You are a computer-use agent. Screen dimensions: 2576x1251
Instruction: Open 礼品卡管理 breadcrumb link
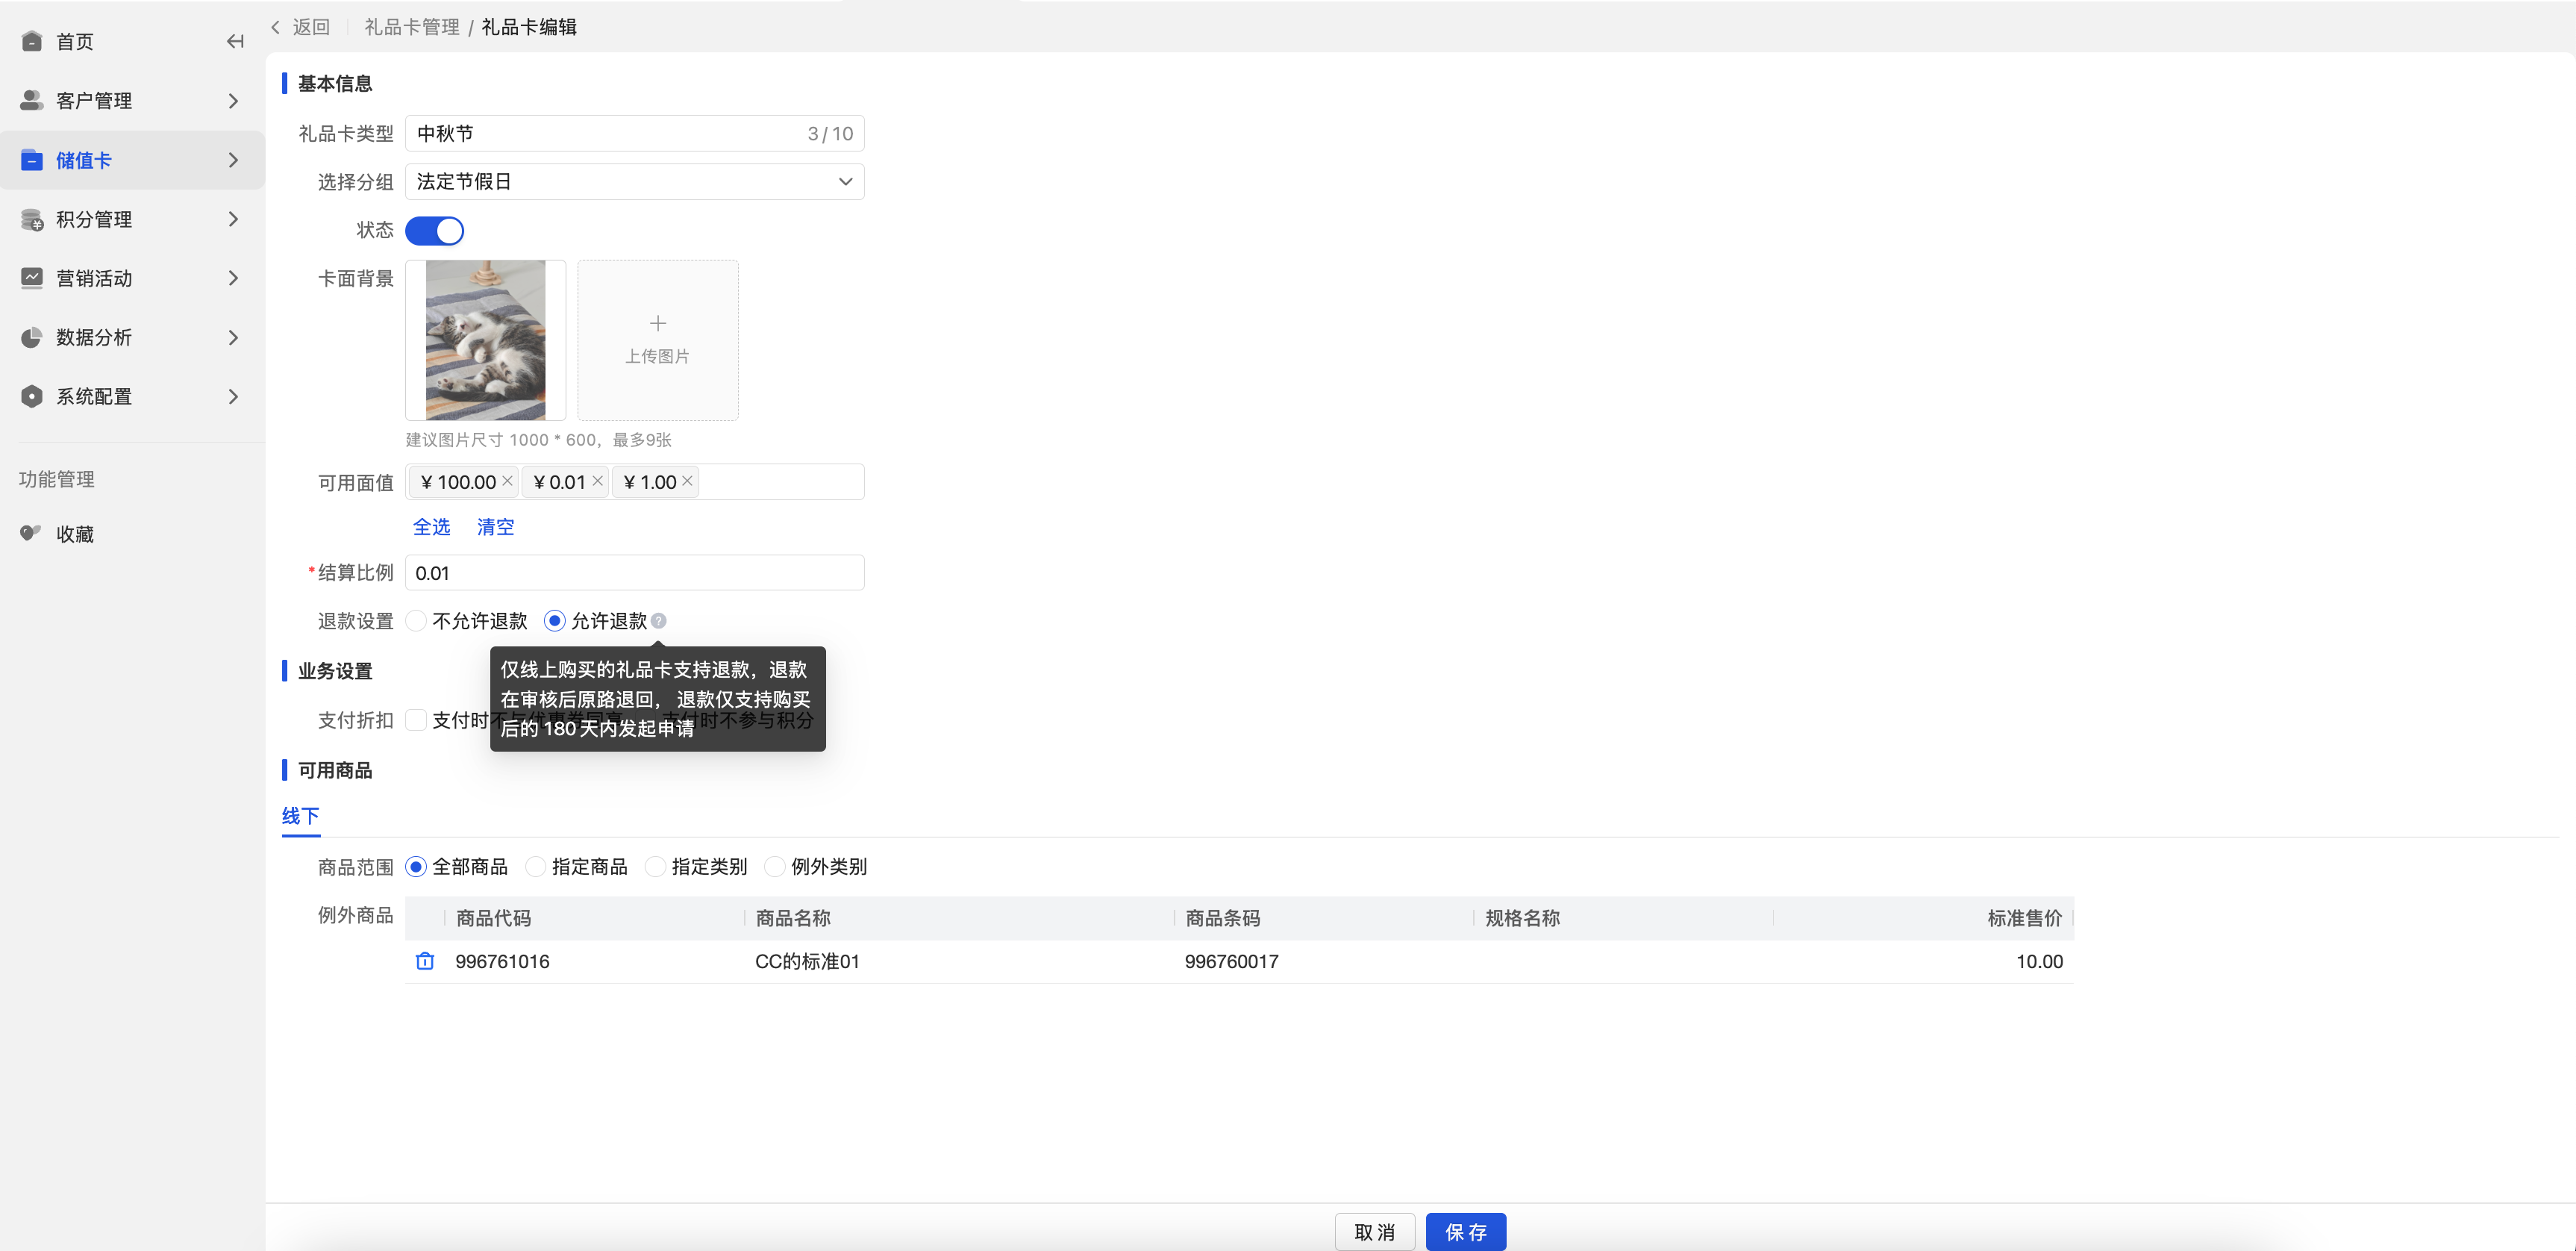(412, 27)
